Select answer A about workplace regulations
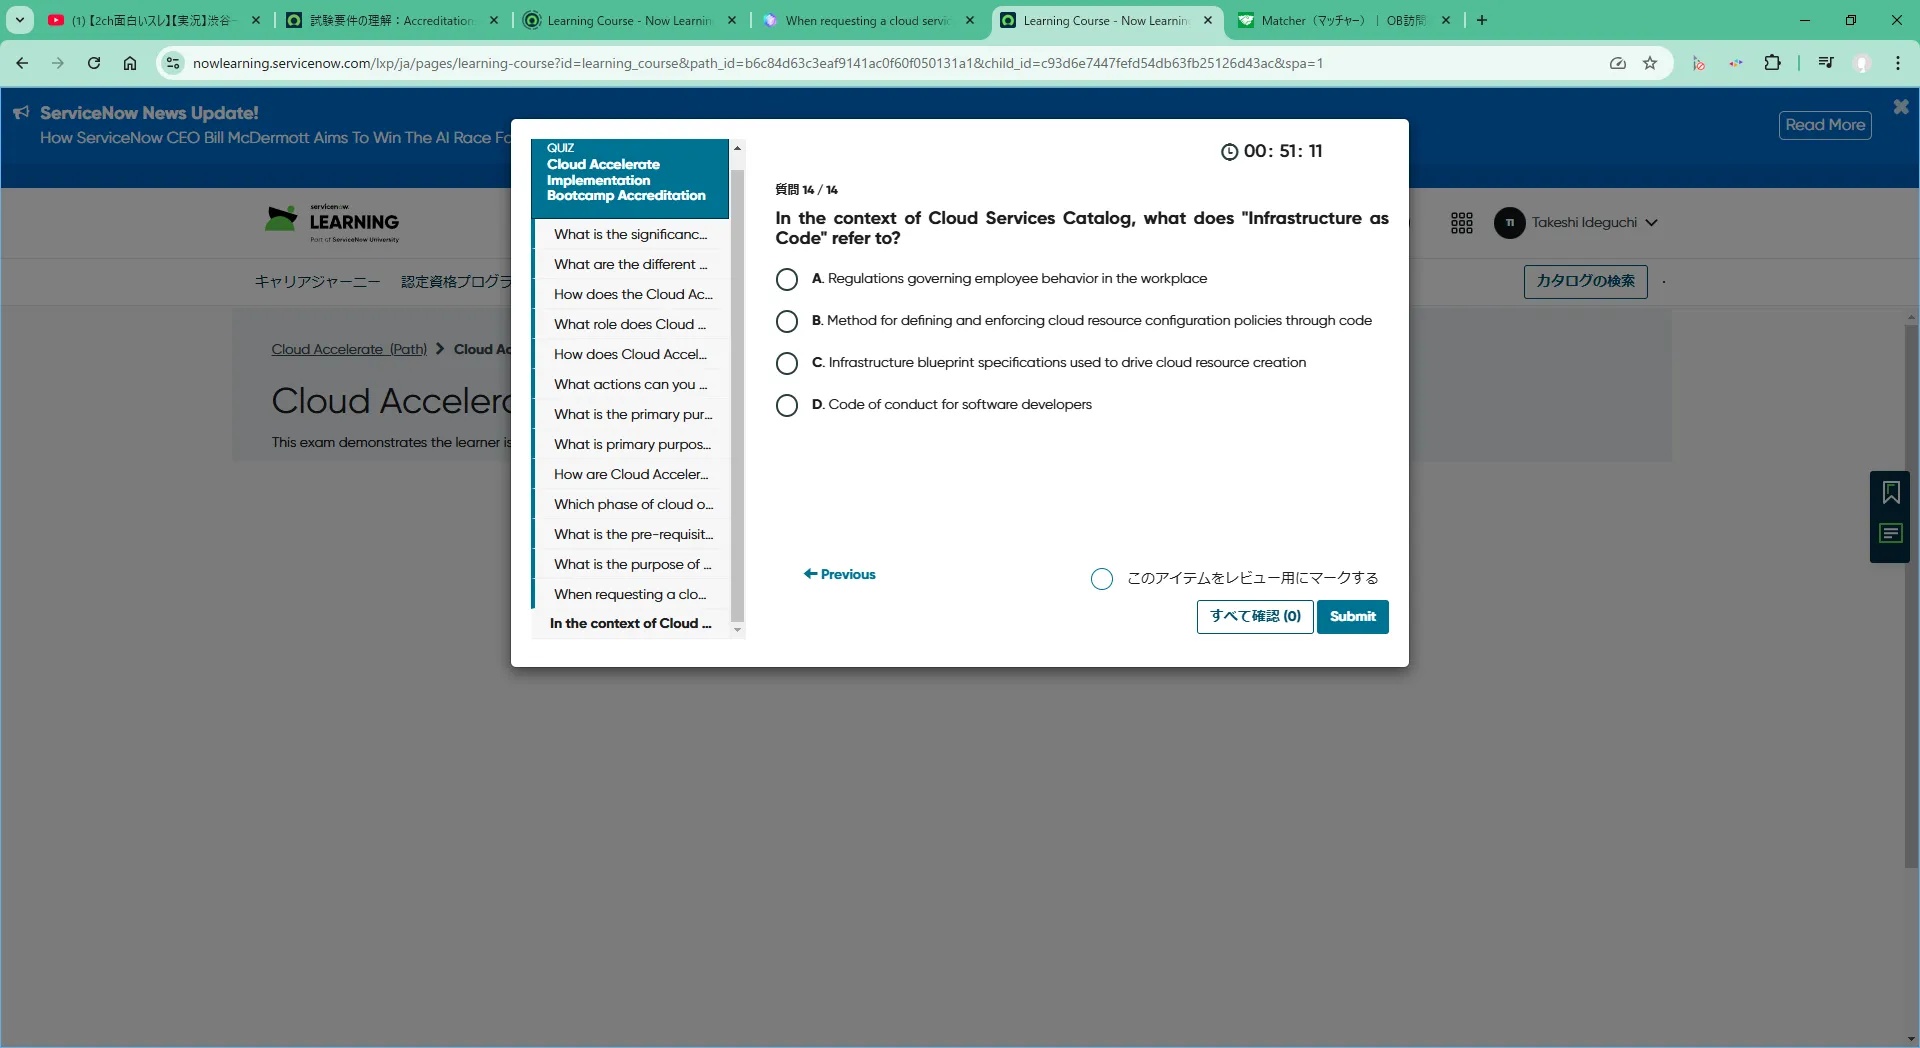Viewport: 1920px width, 1048px height. [787, 279]
